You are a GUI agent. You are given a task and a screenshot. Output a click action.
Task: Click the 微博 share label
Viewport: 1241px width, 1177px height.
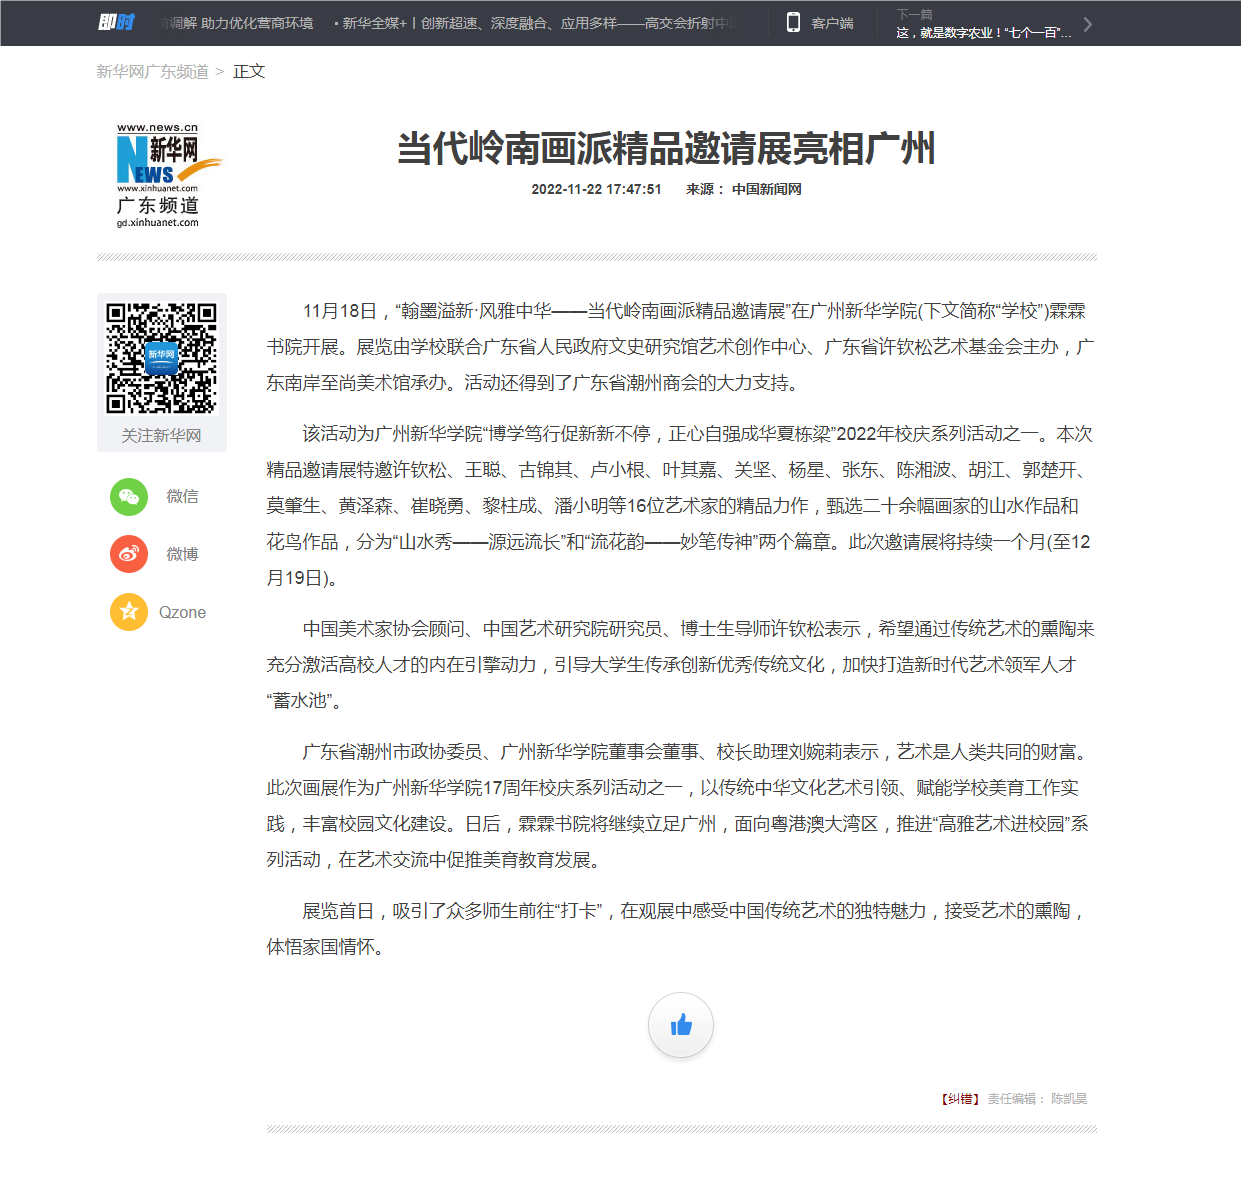(x=182, y=554)
